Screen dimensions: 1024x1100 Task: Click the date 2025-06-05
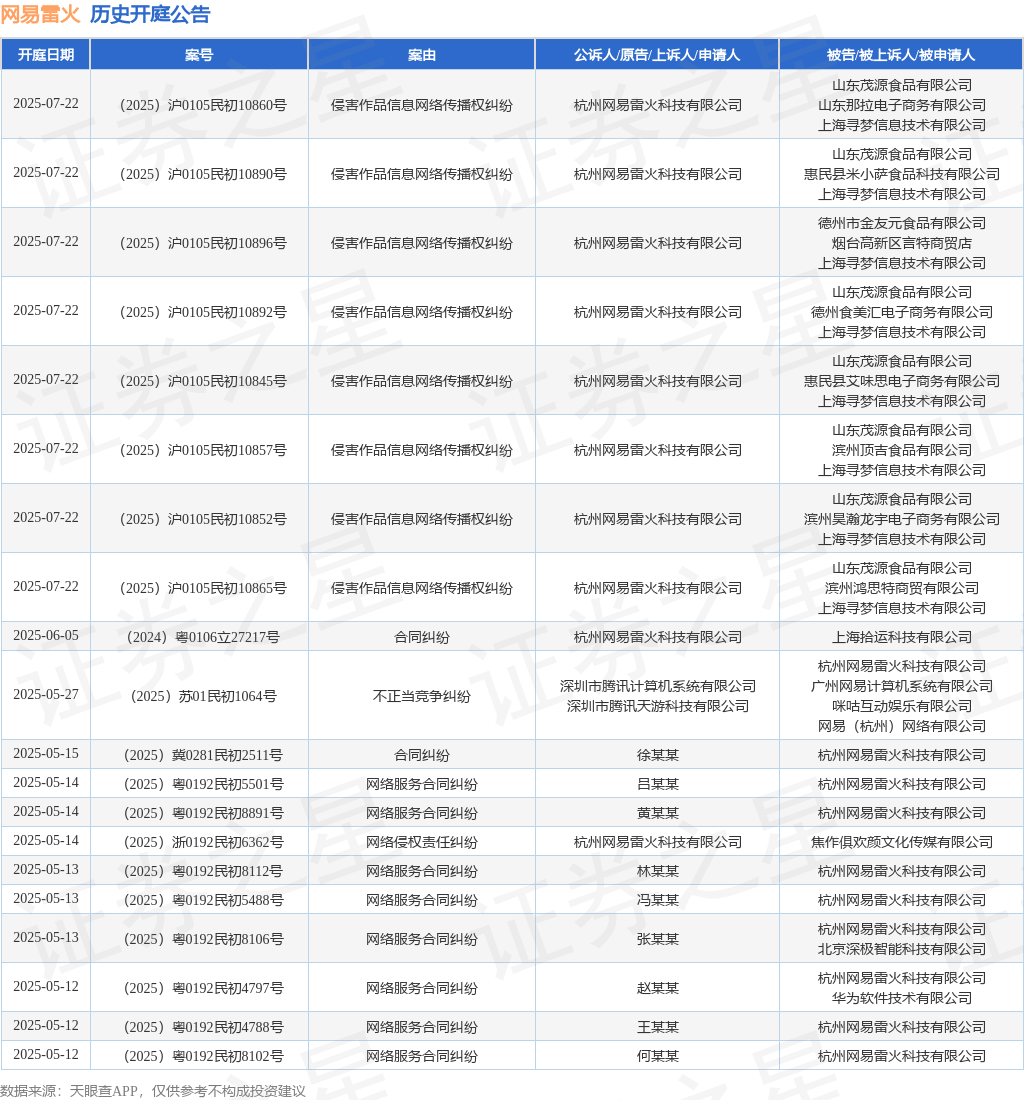pos(46,636)
